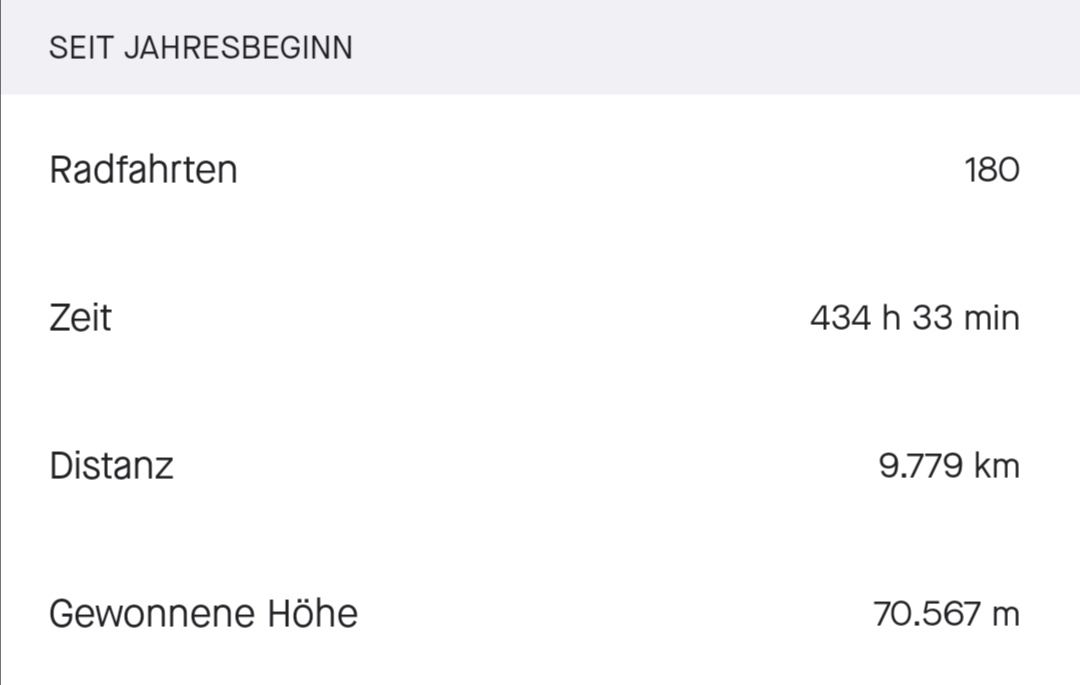Click the ride count value 180

pos(991,170)
